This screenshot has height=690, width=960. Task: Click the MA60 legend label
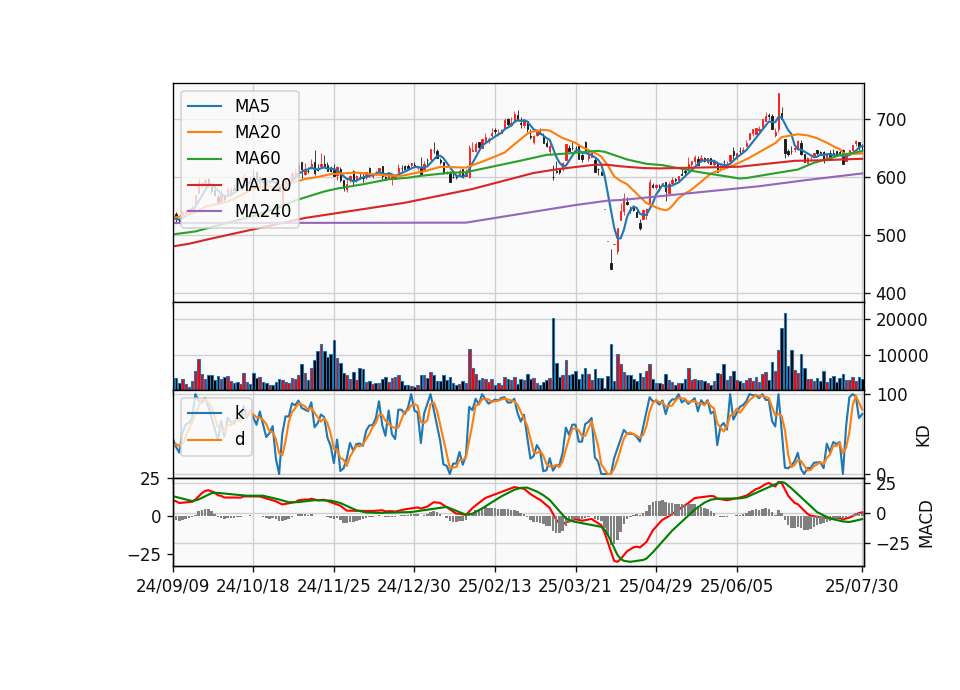coord(257,159)
